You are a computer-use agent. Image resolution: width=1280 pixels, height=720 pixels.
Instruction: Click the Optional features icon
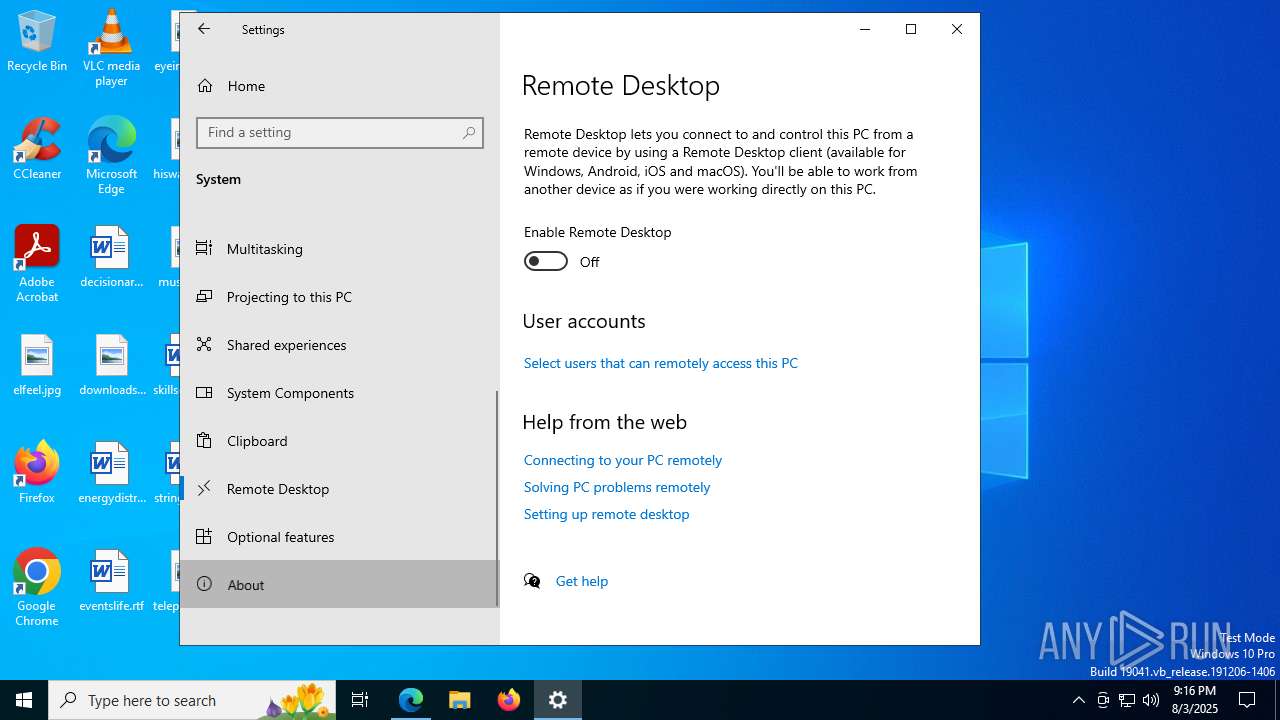pos(204,536)
